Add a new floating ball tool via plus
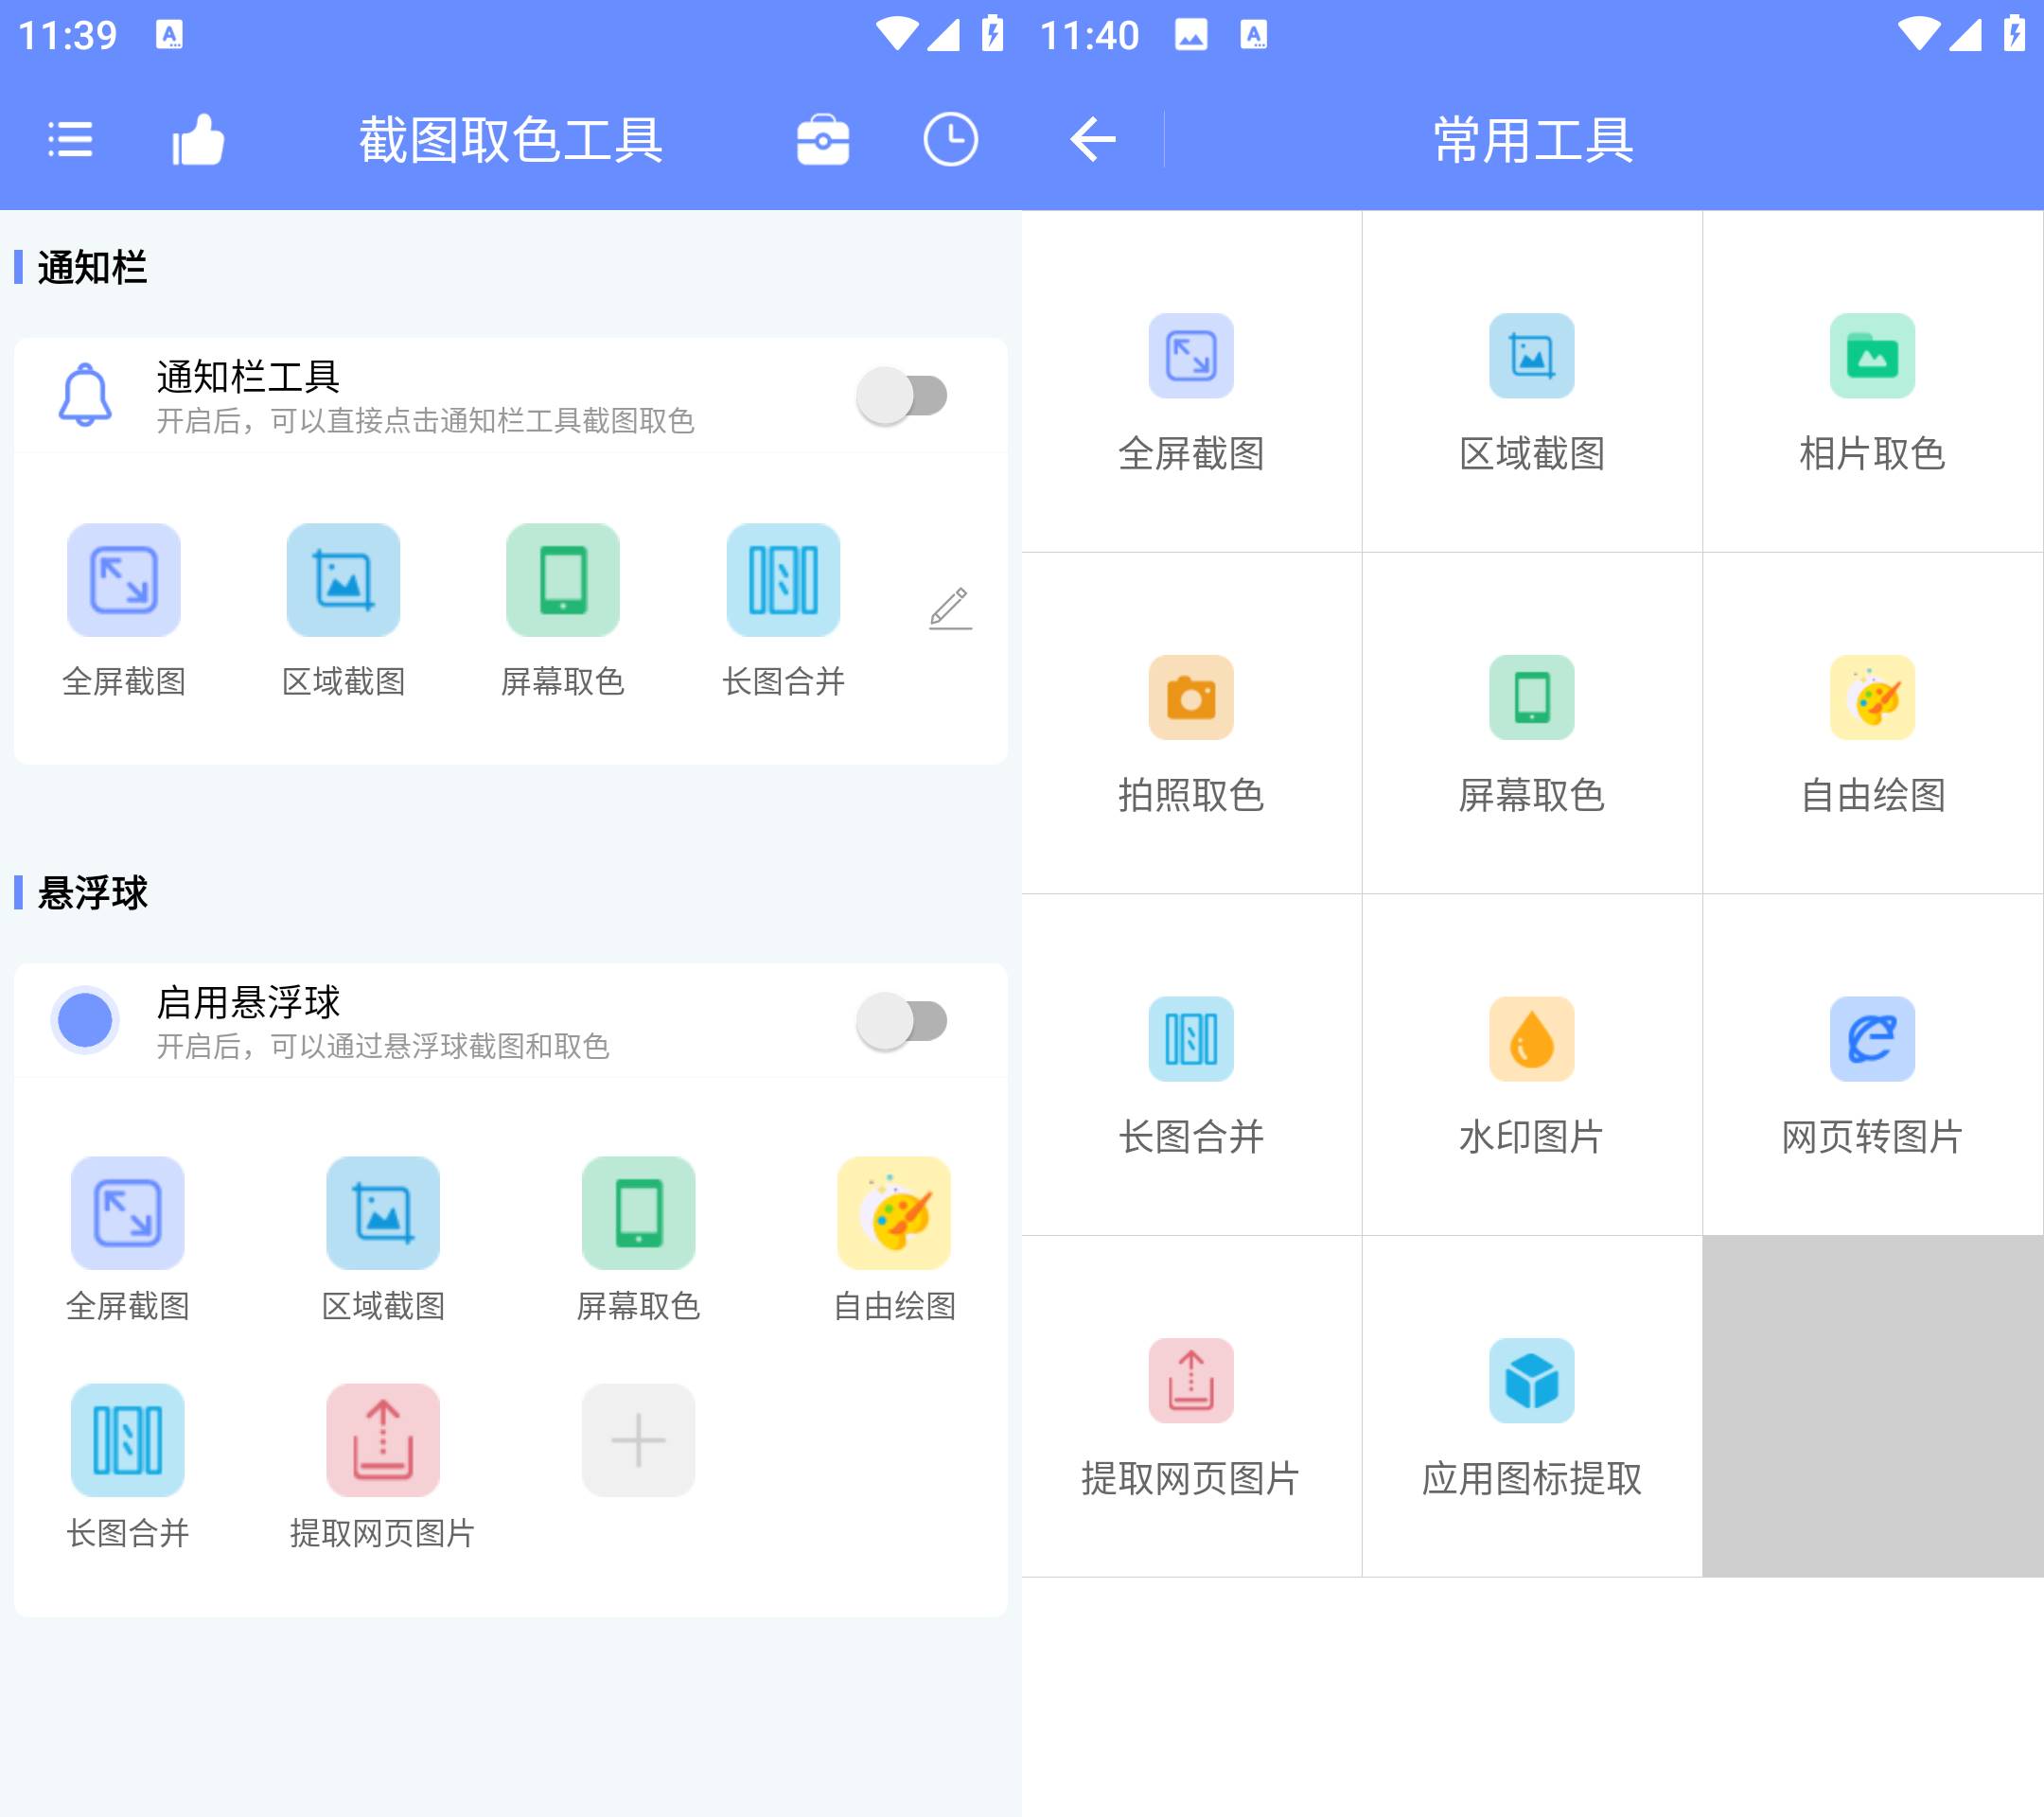This screenshot has height=1817, width=2044. pyautogui.click(x=638, y=1440)
